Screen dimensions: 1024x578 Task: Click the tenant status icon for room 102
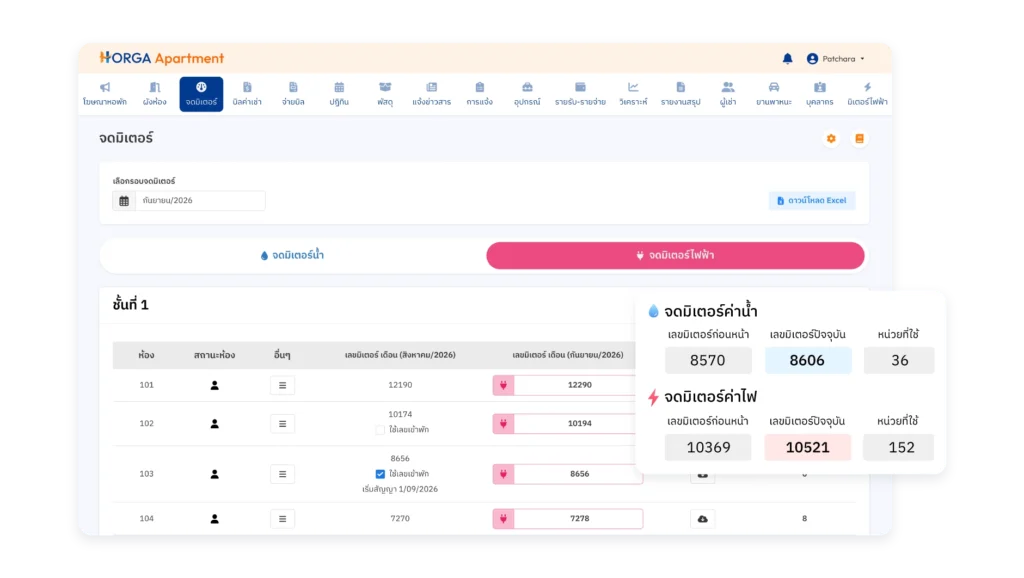pyautogui.click(x=214, y=424)
